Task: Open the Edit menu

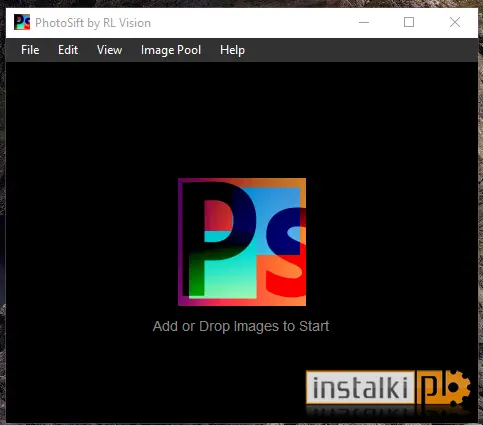Action: tap(68, 50)
